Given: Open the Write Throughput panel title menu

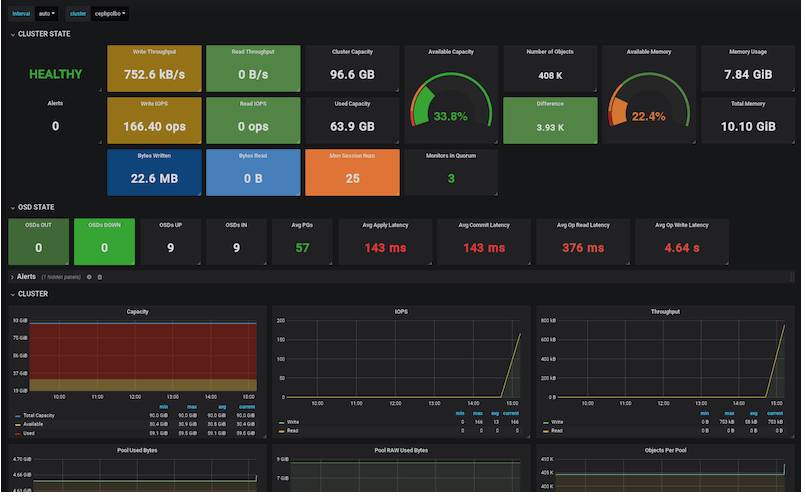Looking at the screenshot, I should pos(153,51).
